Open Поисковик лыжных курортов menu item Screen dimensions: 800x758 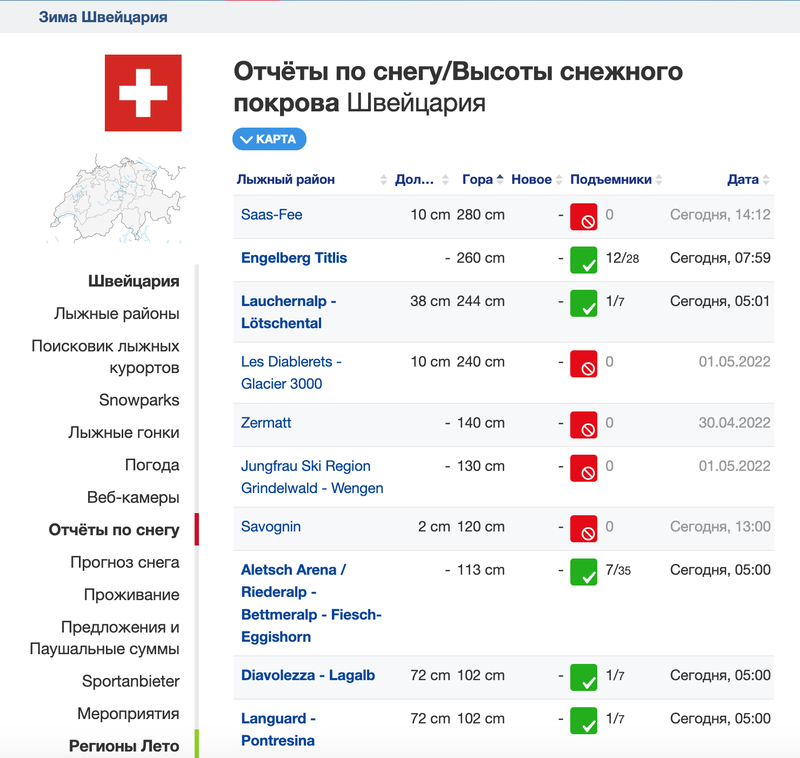pos(105,357)
